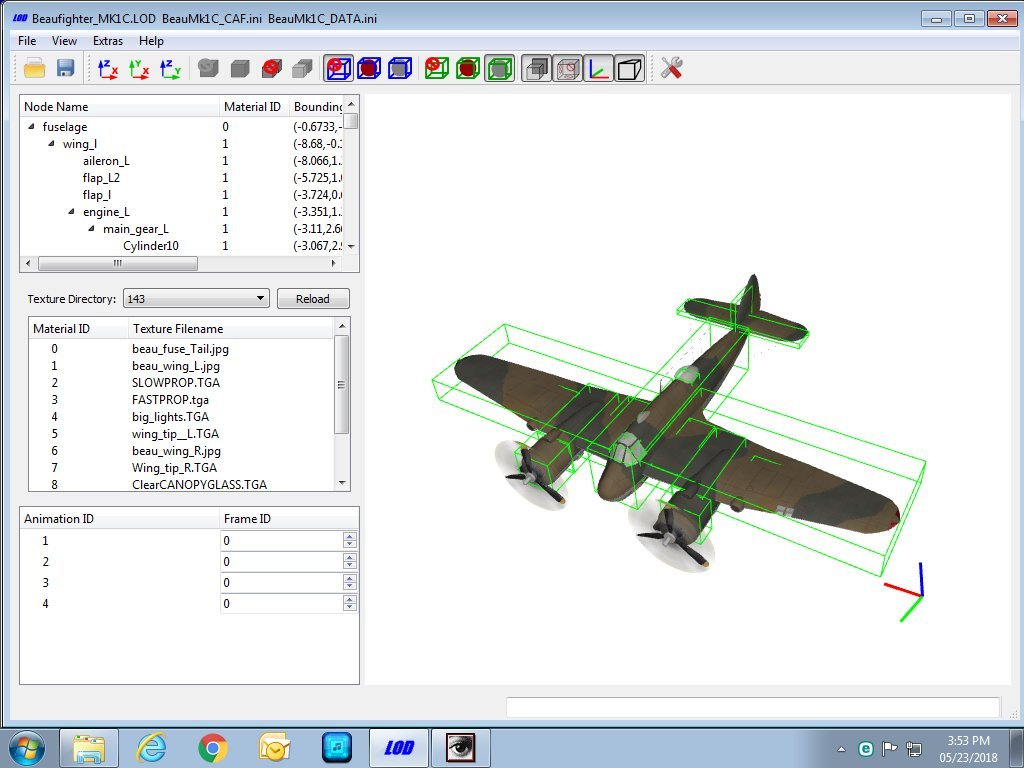Open the File menu
The width and height of the screenshot is (1024, 768).
27,40
